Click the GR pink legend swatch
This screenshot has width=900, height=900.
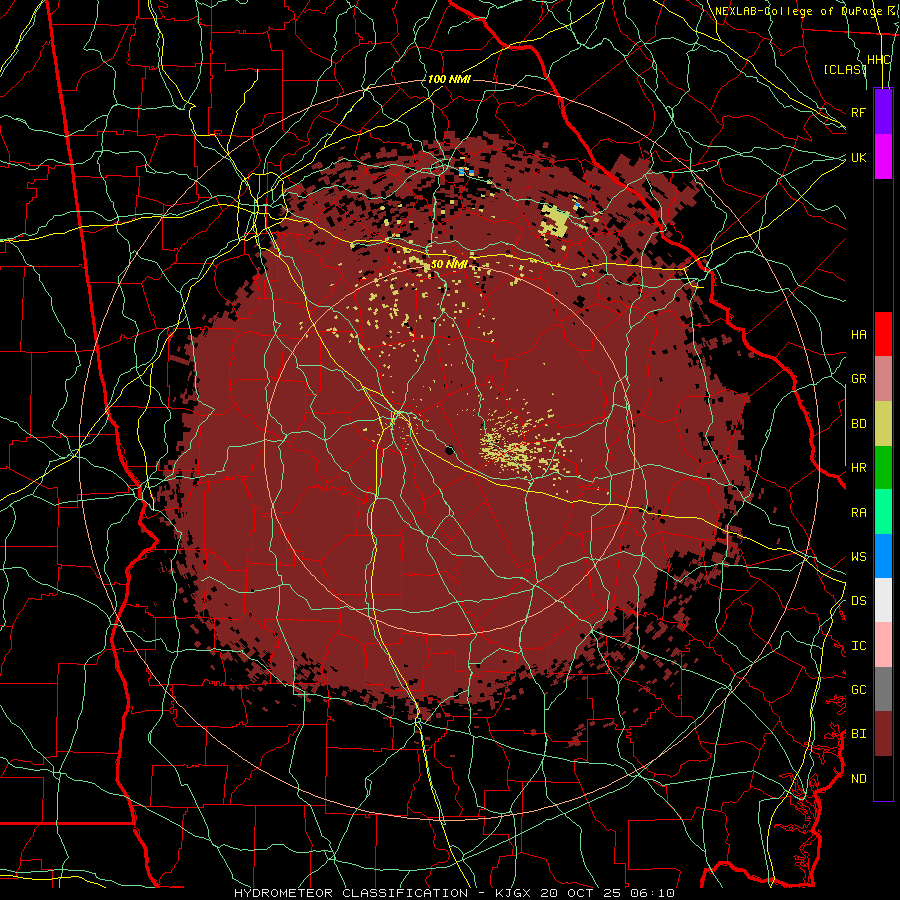[x=883, y=379]
